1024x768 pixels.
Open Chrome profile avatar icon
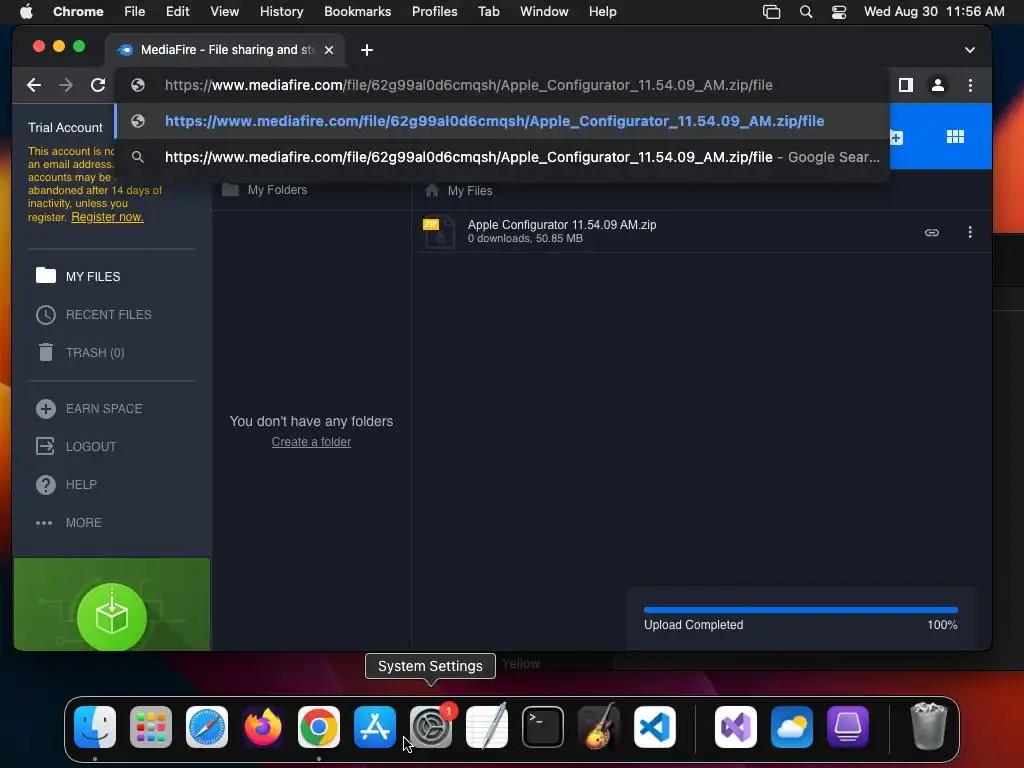pyautogui.click(x=937, y=85)
